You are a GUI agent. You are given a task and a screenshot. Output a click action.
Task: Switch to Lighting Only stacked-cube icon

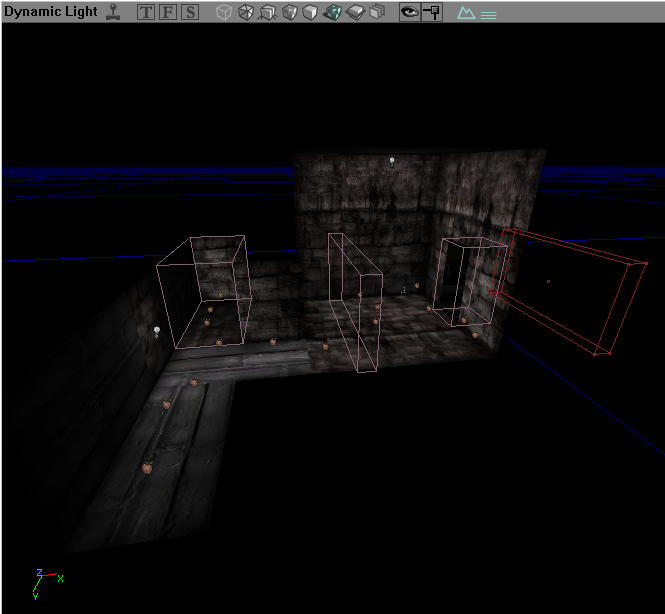click(377, 13)
